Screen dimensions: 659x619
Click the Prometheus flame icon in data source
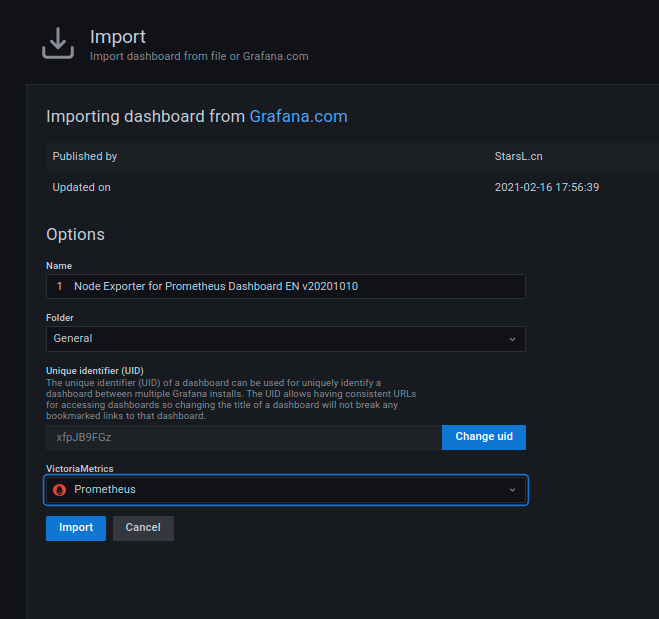tap(59, 489)
